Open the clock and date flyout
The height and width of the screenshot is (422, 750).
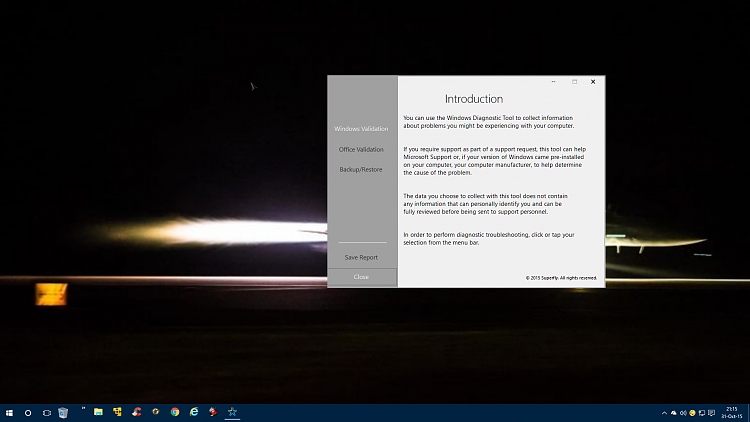[x=732, y=413]
